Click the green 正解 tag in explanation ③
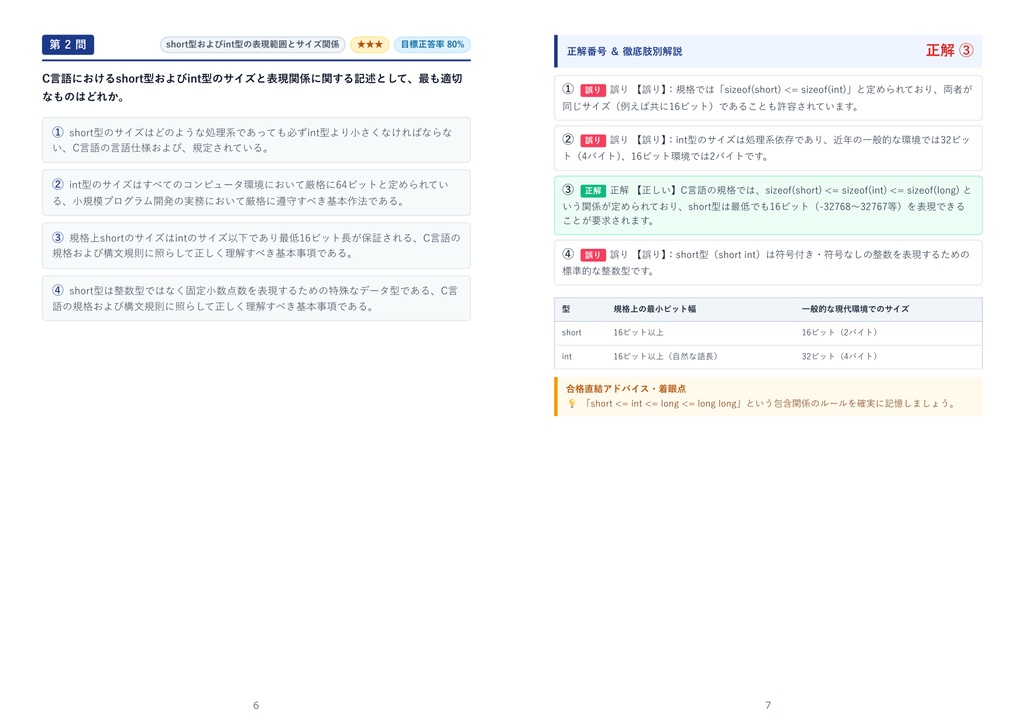Viewport: 1024px width, 727px height. tap(592, 191)
